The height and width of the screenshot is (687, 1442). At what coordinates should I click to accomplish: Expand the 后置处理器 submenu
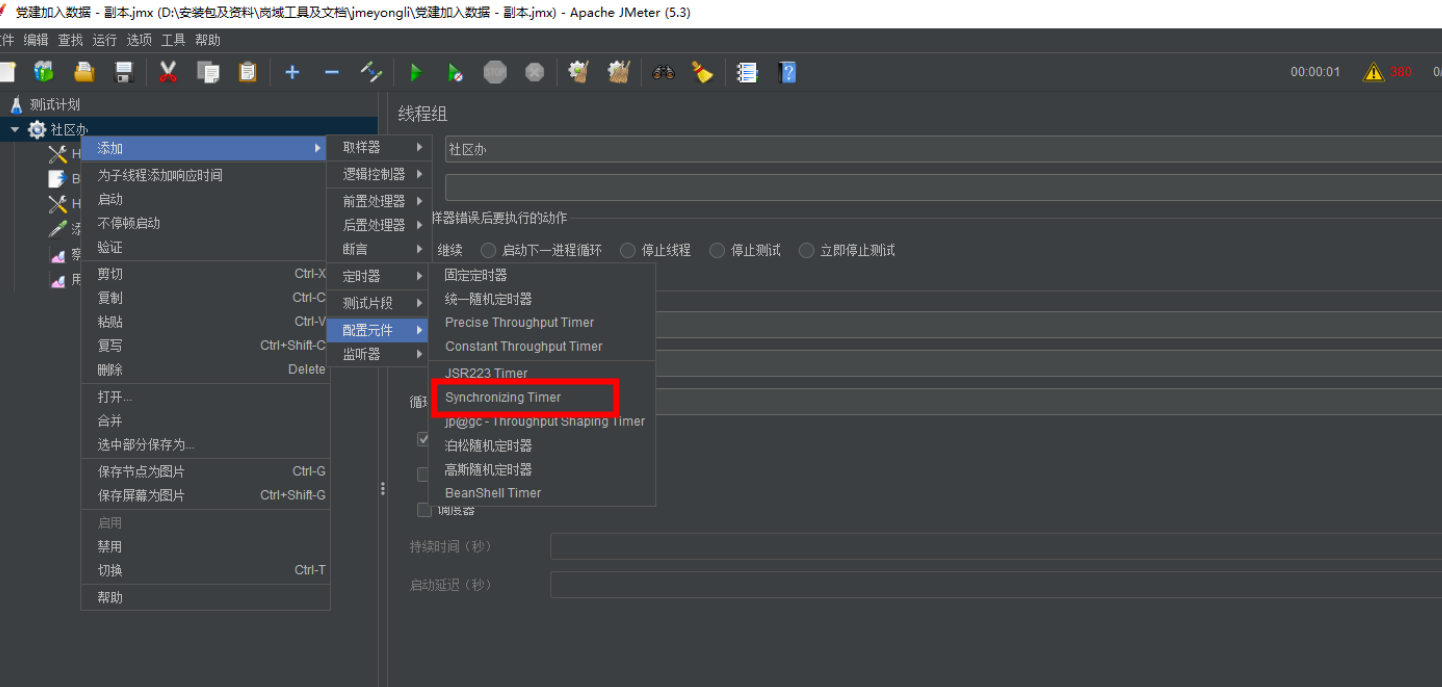click(380, 225)
